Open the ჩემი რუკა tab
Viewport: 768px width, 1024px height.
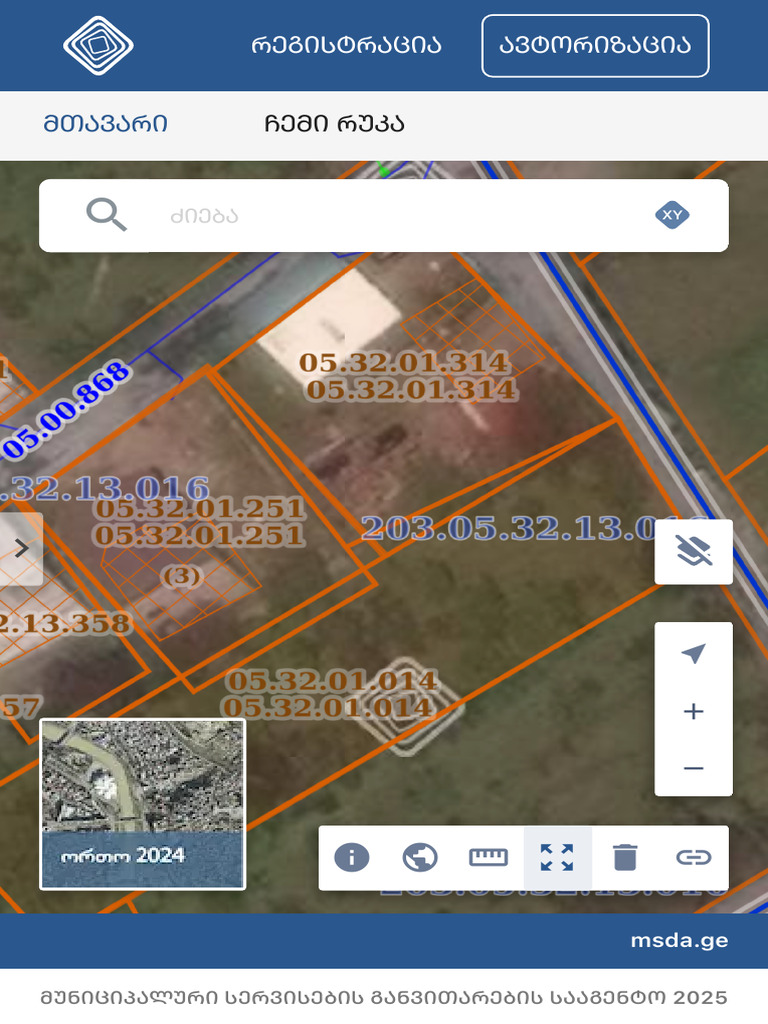(334, 123)
